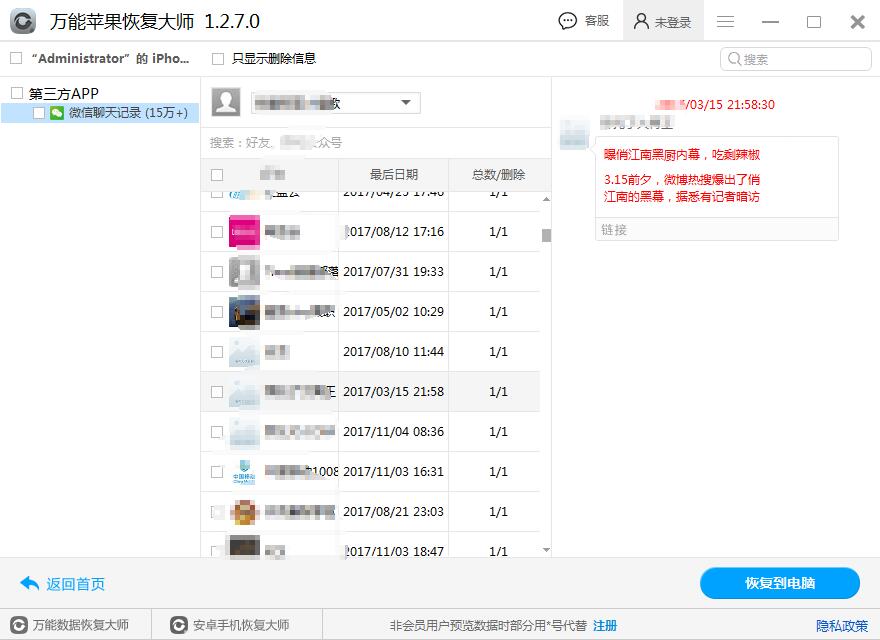Click the 2017/08/21 23:03 date cell

click(x=393, y=512)
